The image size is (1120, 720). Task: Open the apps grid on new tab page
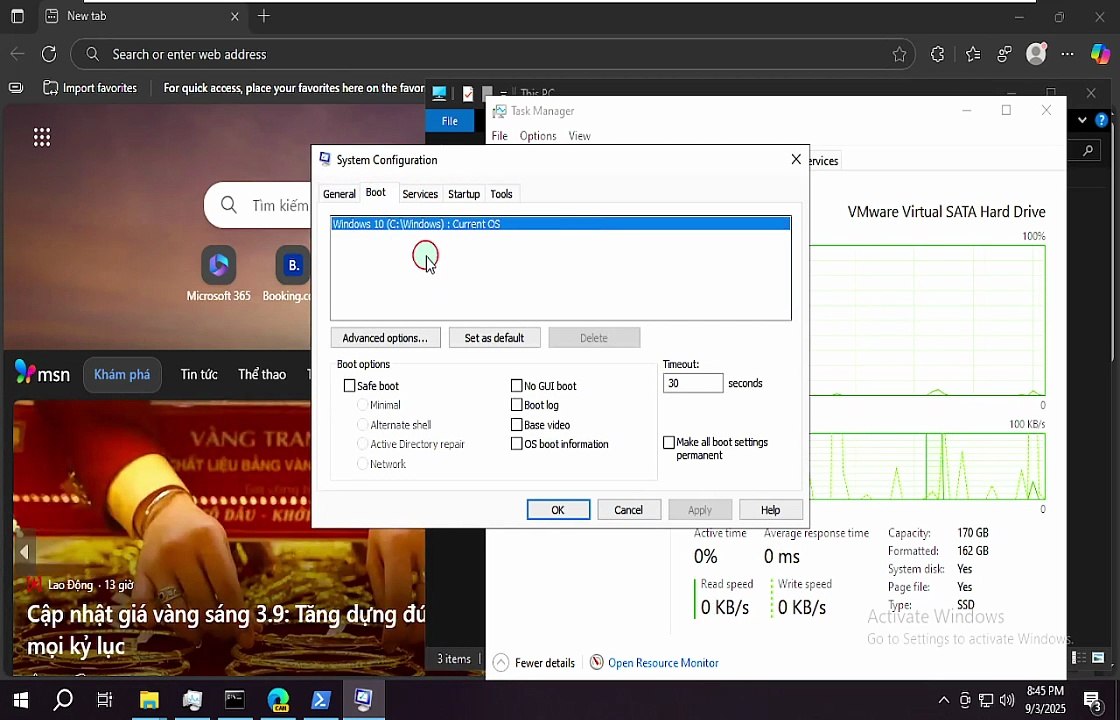(42, 137)
